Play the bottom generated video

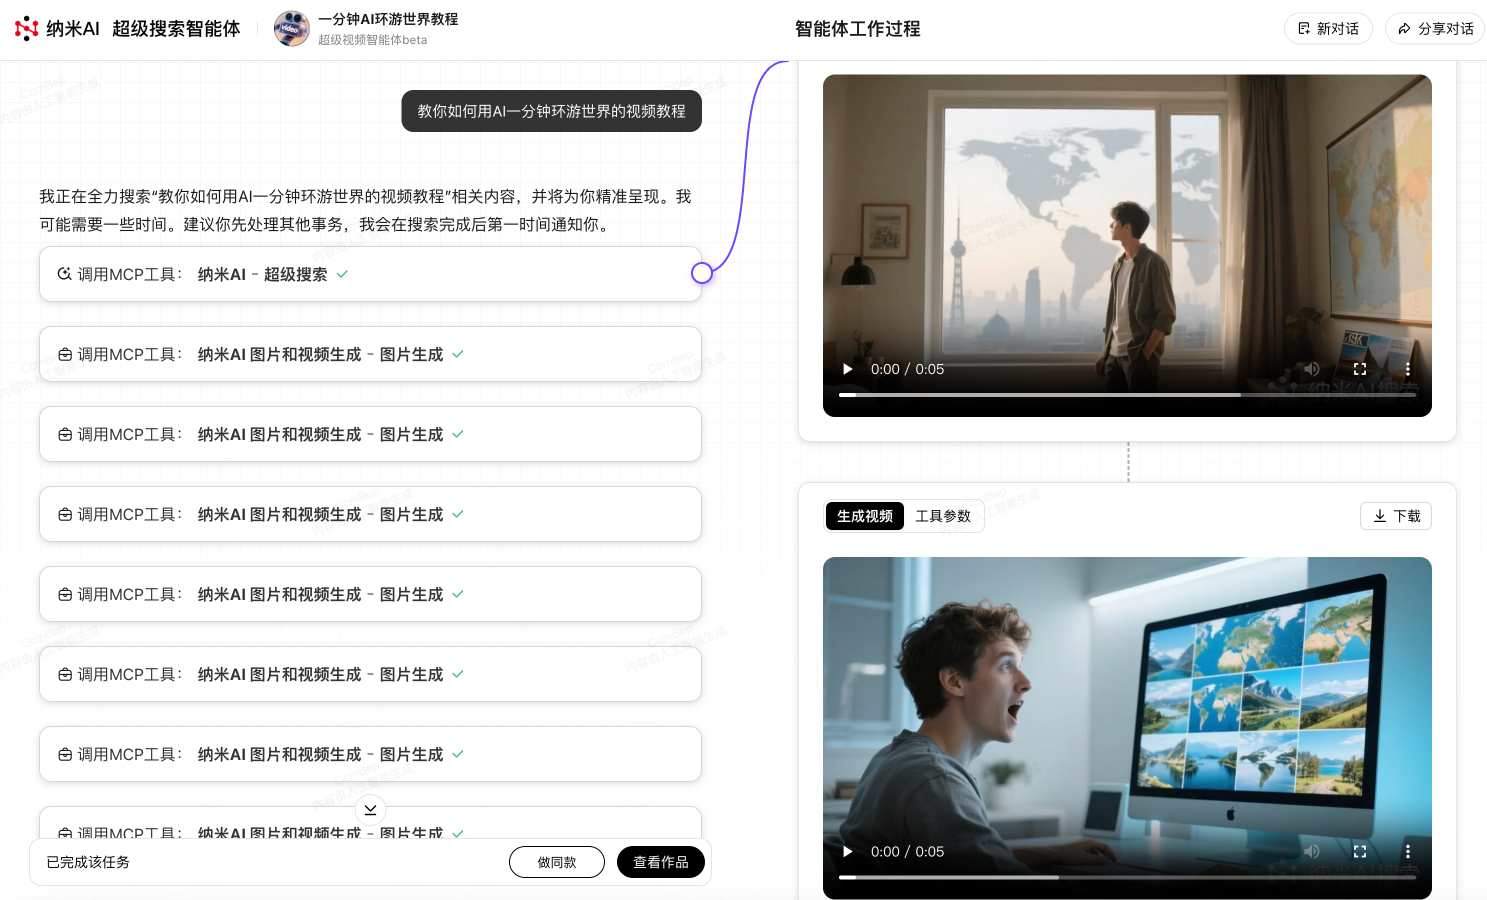pos(847,851)
